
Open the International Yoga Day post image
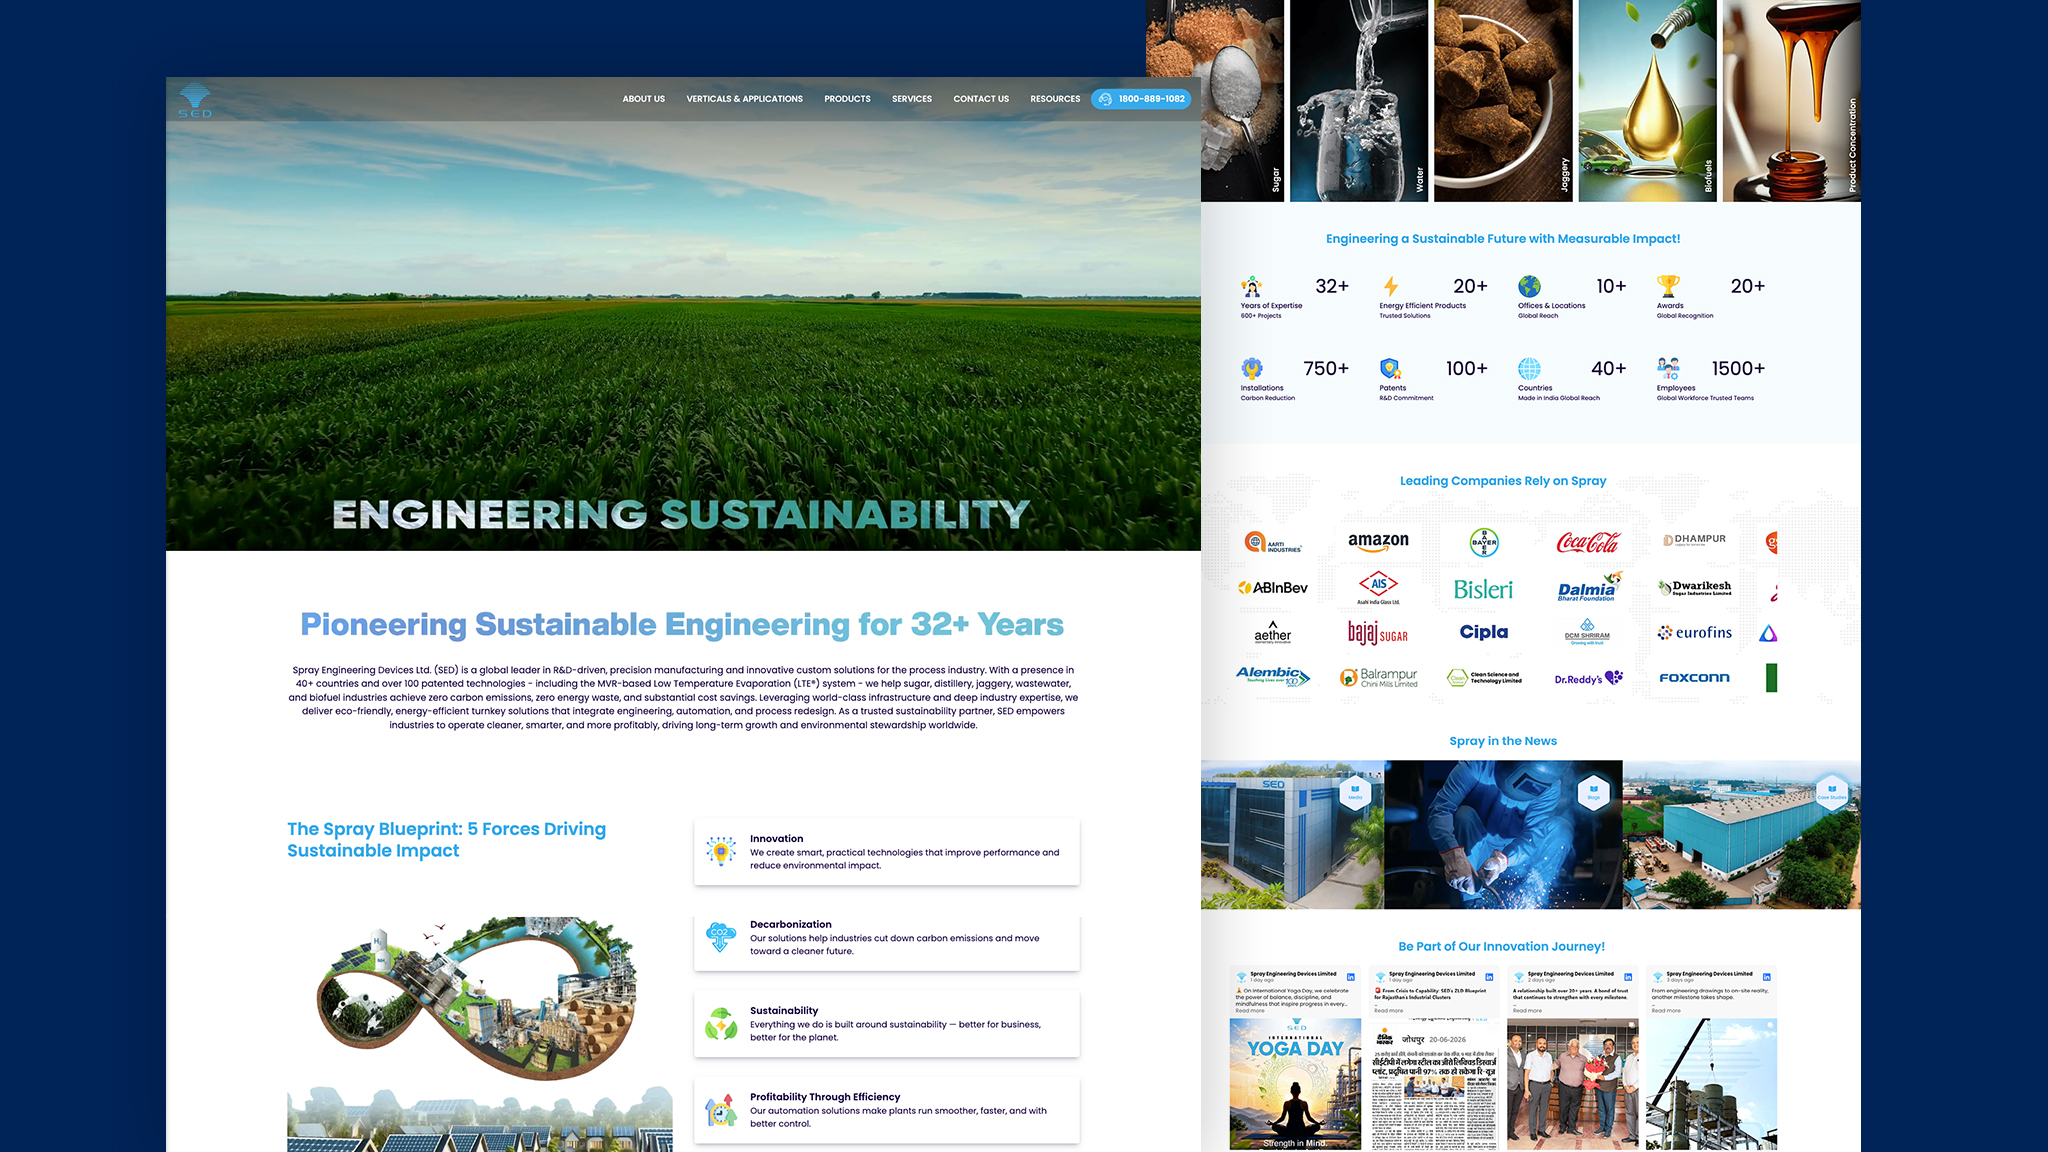(1296, 1084)
